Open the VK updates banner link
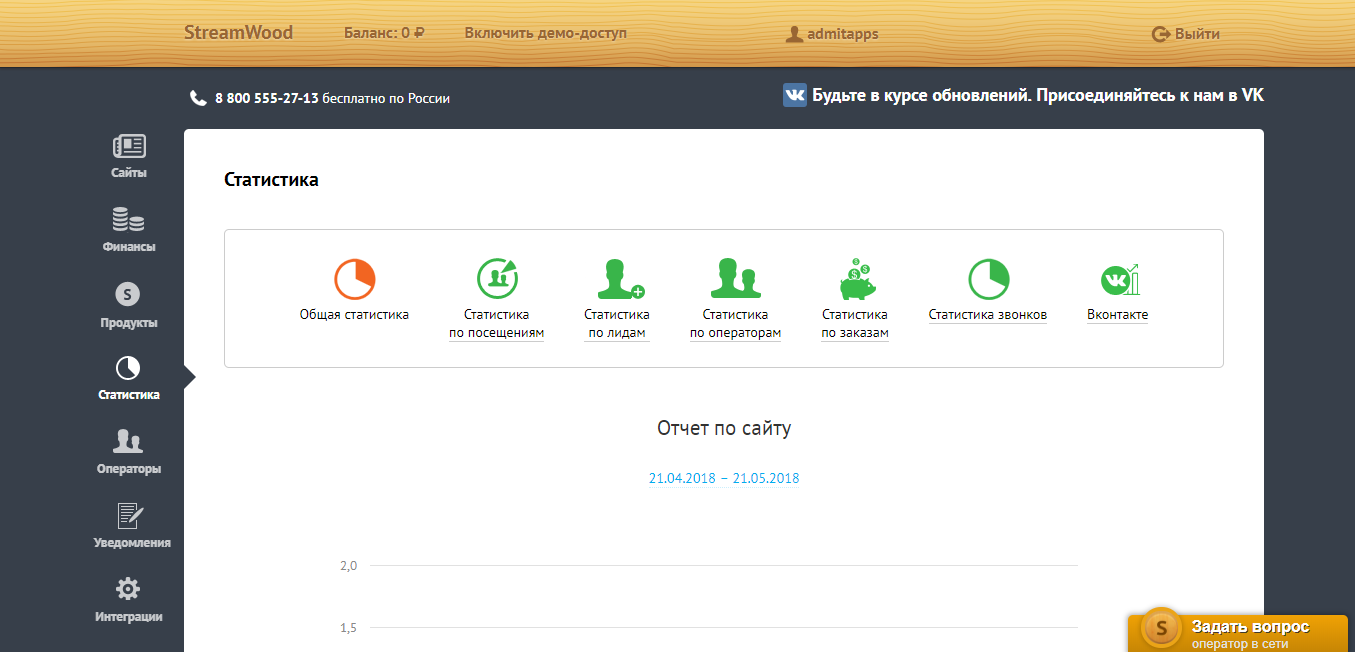The height and width of the screenshot is (652, 1355). [x=1023, y=96]
